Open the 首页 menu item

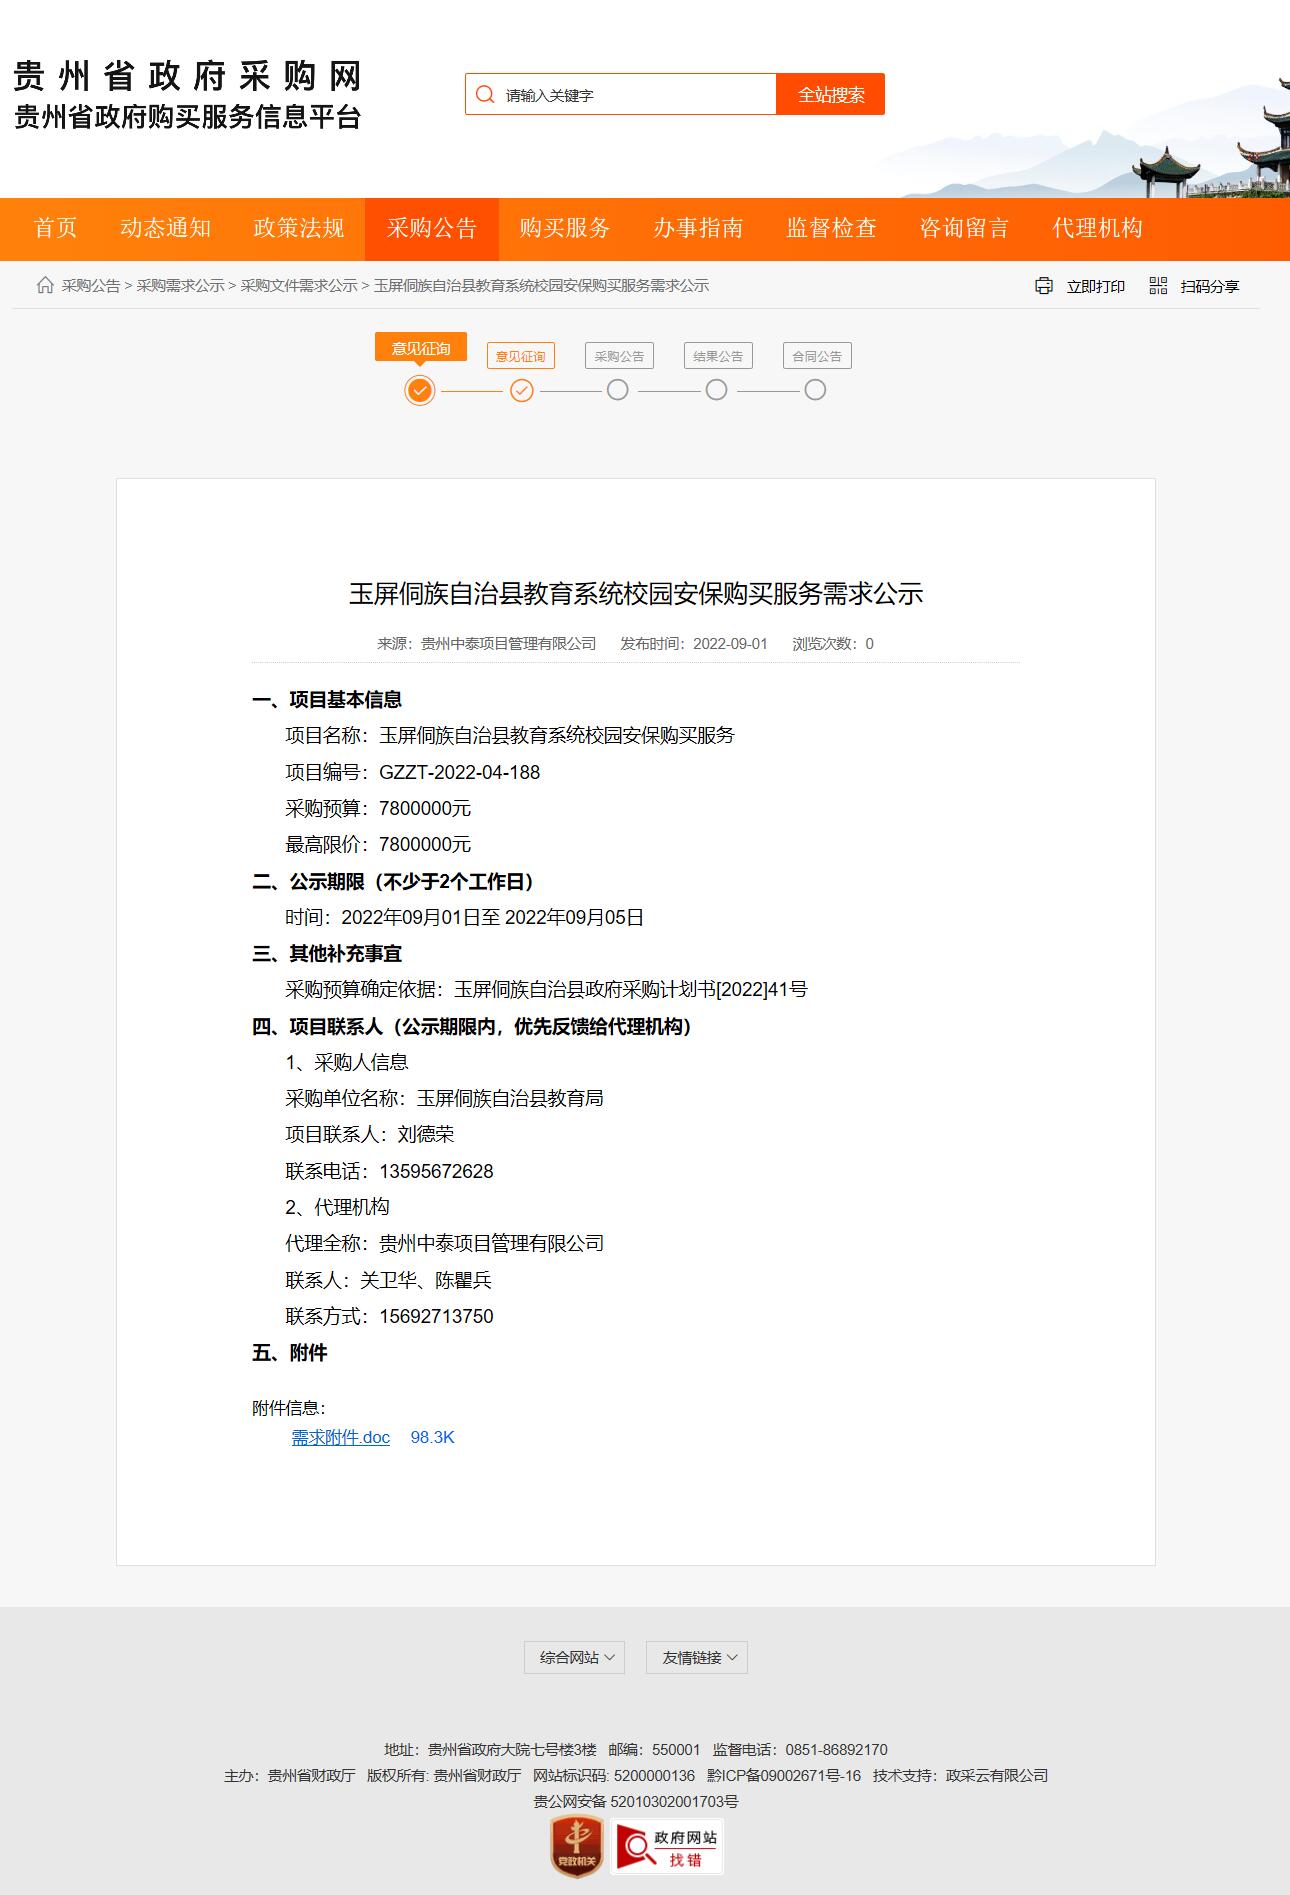[56, 228]
